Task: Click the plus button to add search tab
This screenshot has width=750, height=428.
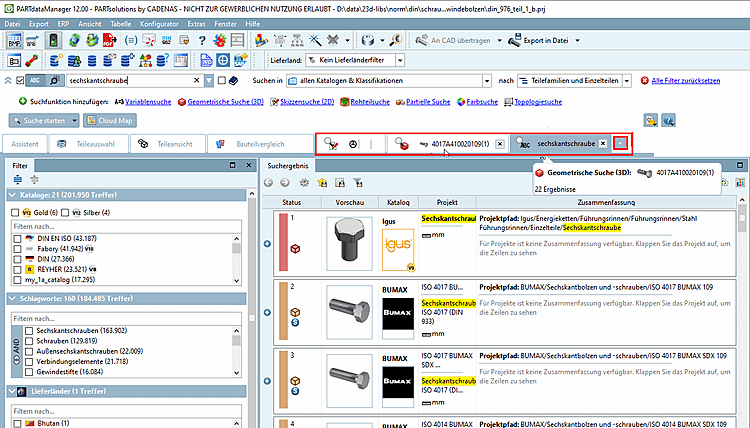Action: coord(620,143)
